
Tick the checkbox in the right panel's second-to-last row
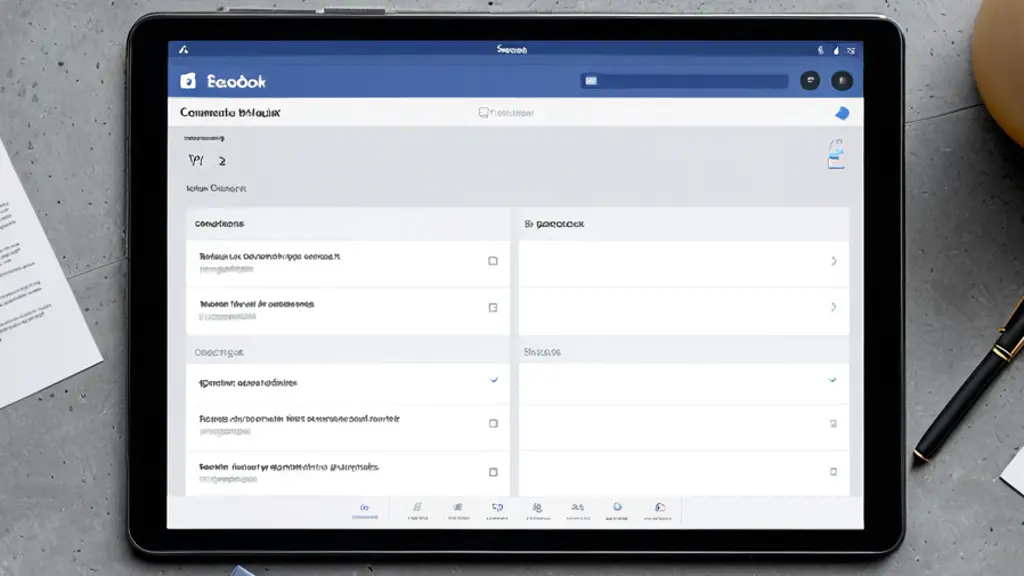tap(833, 424)
